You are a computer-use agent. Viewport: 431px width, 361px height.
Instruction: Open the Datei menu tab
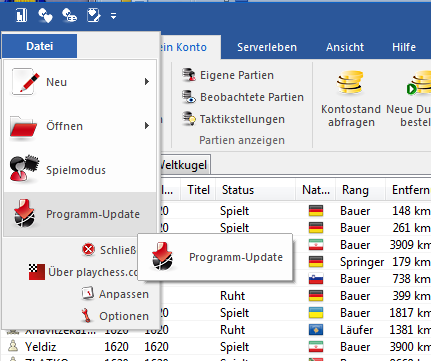tap(39, 46)
